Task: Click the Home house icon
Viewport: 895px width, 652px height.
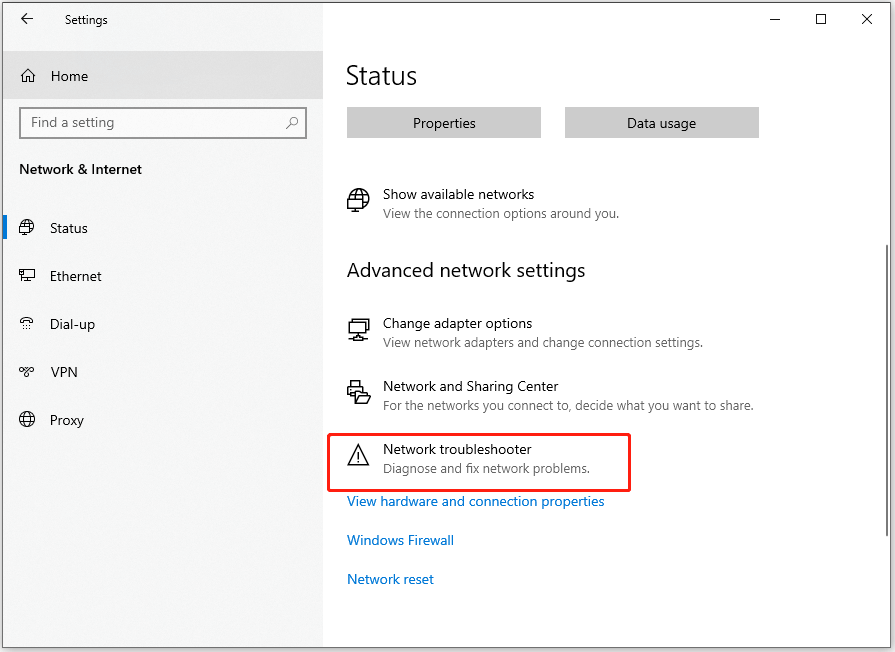Action: click(x=28, y=76)
